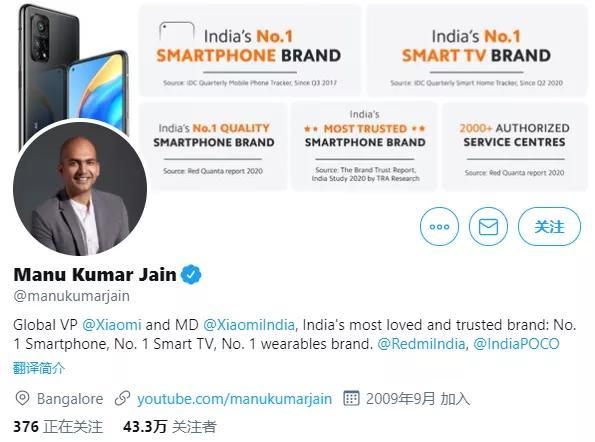Click the calendar icon near join date
The height and width of the screenshot is (442, 595).
click(x=351, y=398)
